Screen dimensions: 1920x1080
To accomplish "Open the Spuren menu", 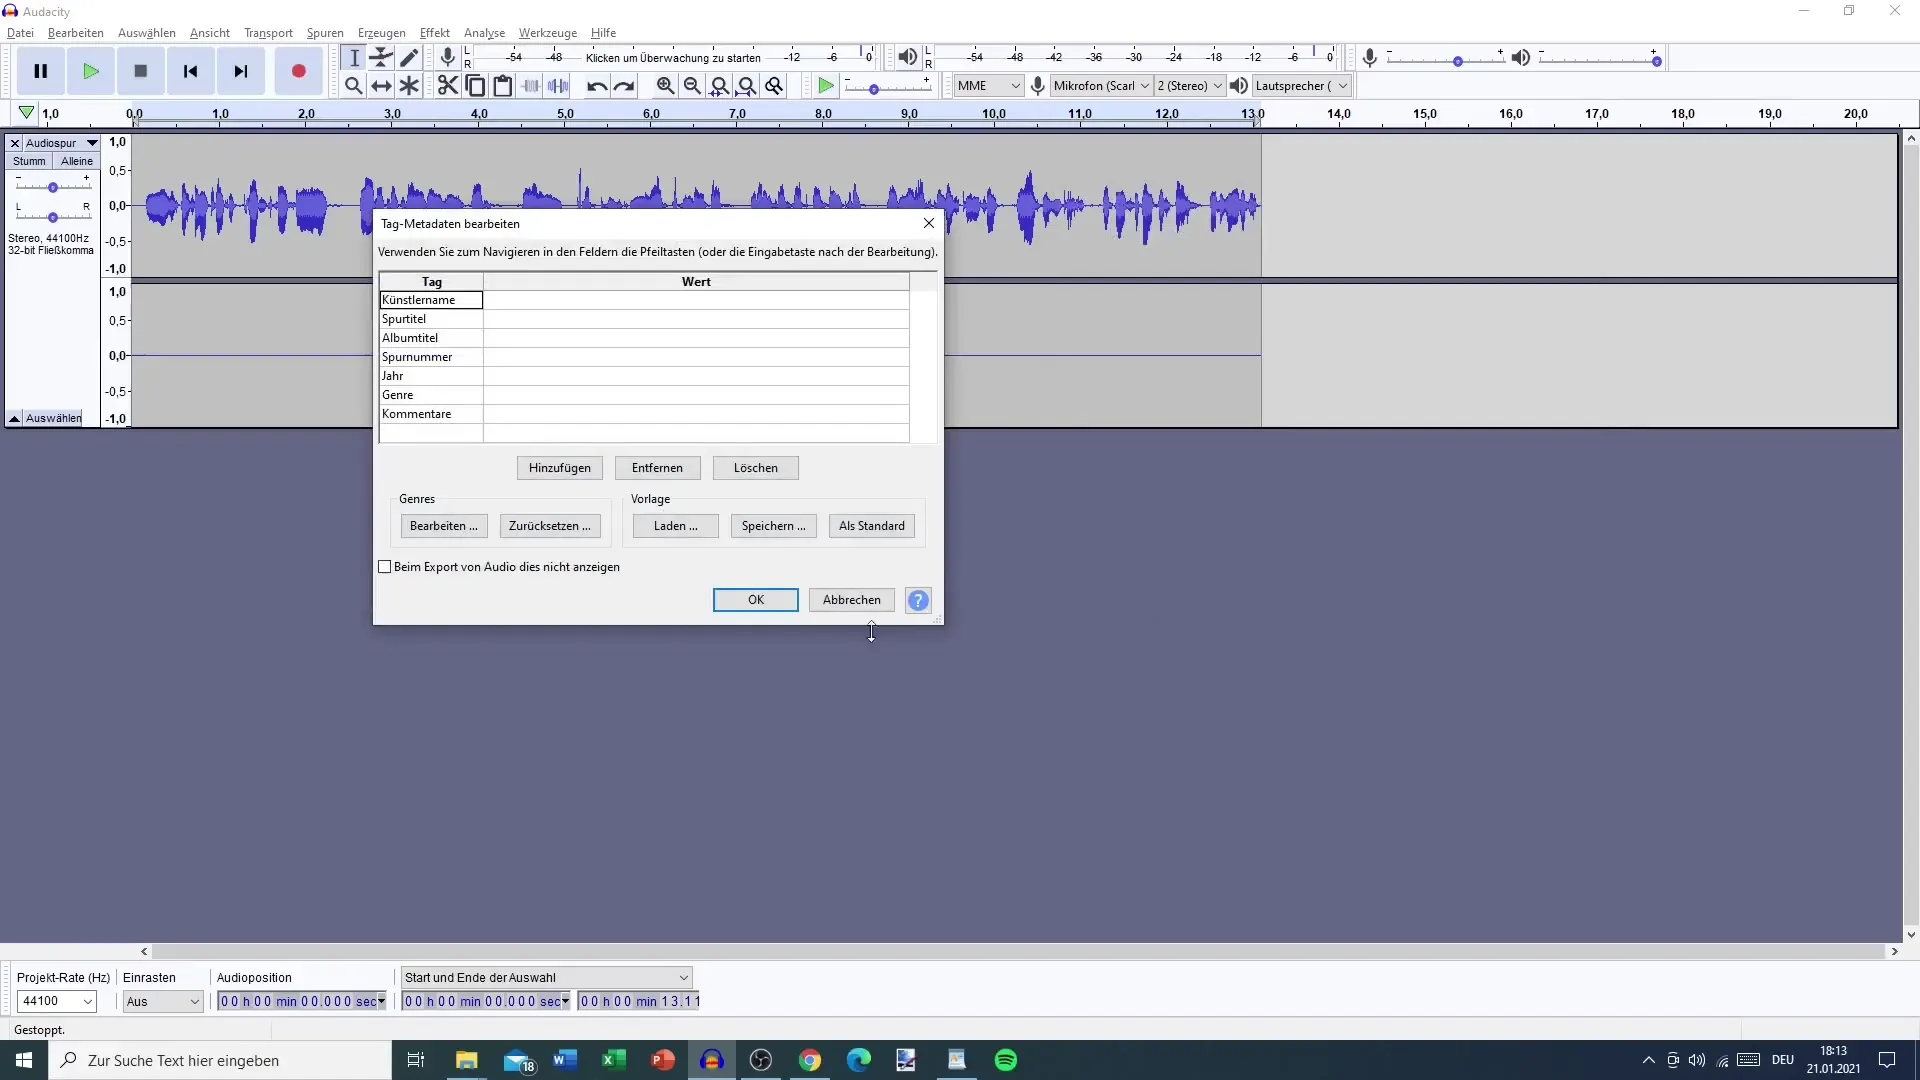I will pyautogui.click(x=325, y=33).
